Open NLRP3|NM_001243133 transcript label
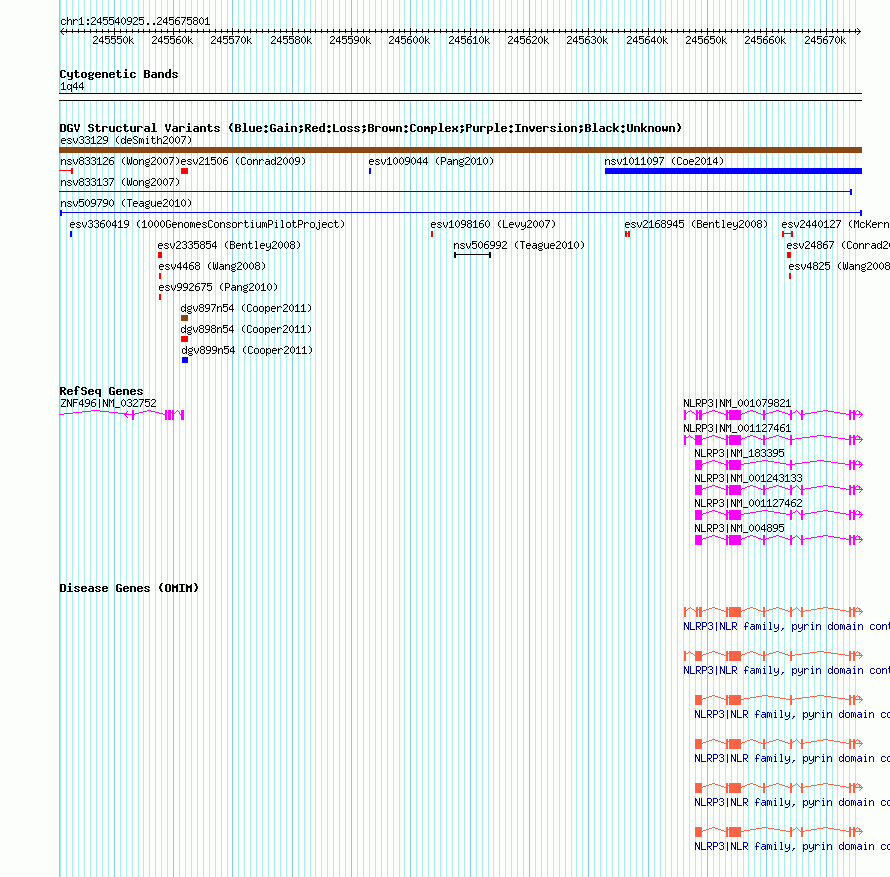 coord(748,478)
